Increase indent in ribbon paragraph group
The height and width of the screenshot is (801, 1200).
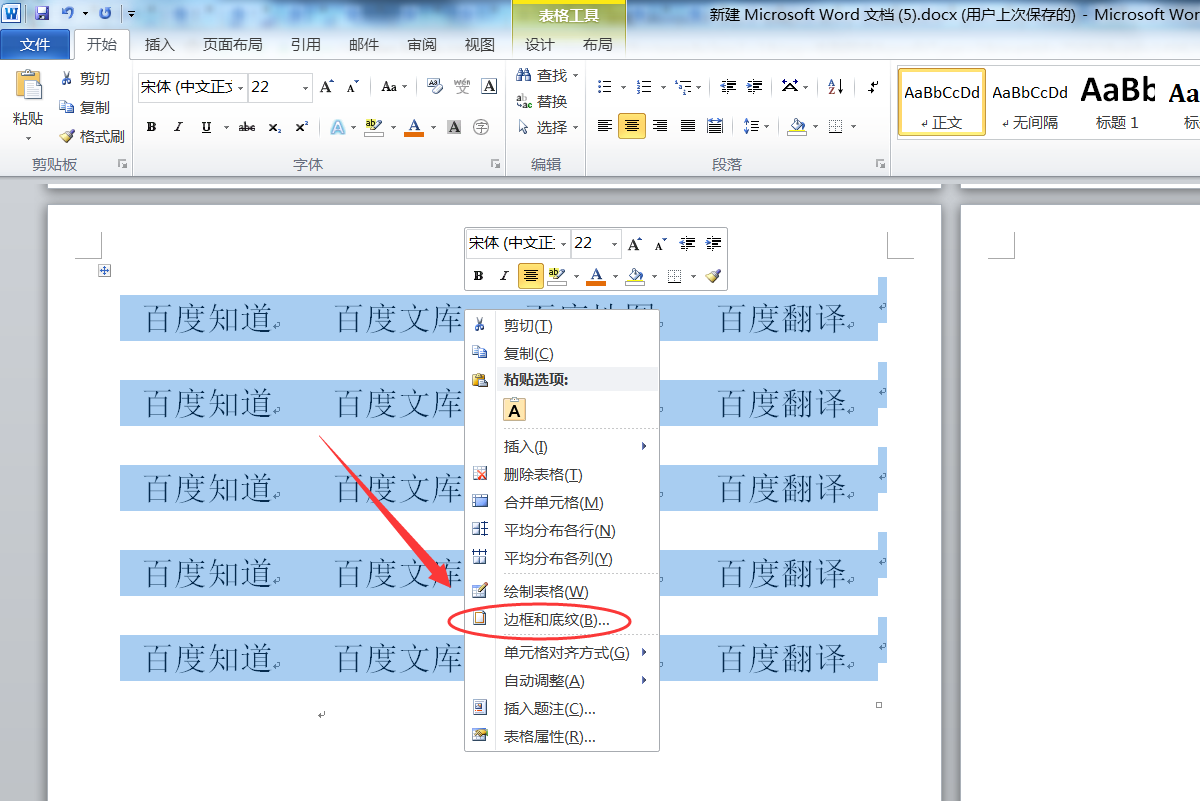[x=754, y=87]
